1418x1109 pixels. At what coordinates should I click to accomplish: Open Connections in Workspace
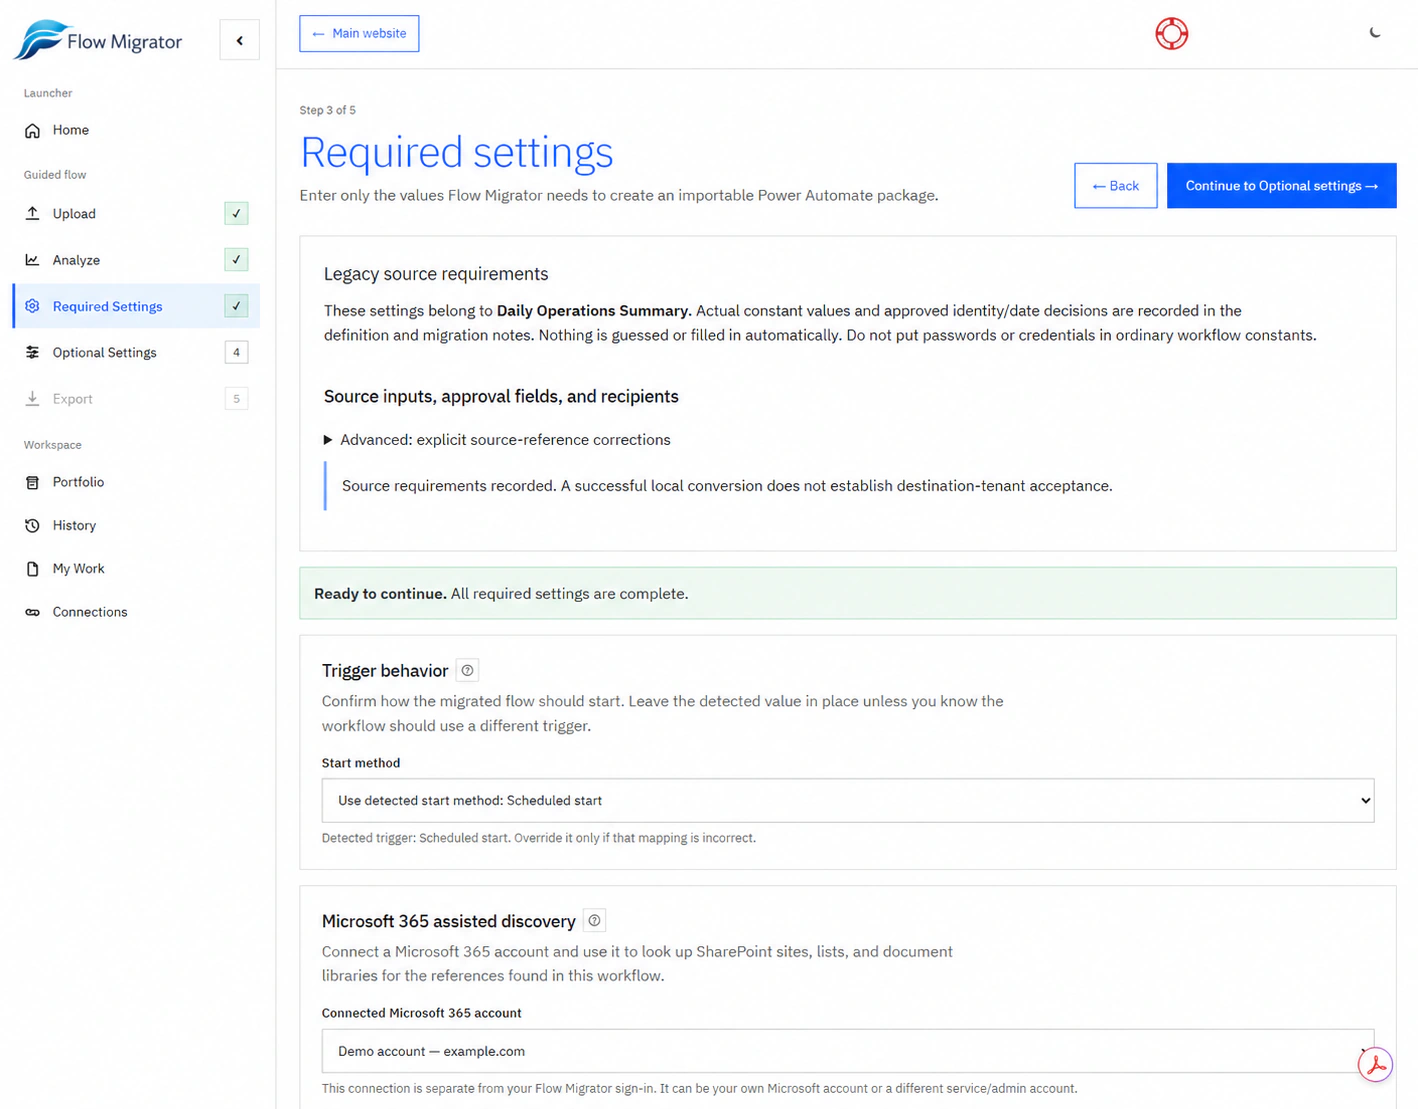[136, 612]
